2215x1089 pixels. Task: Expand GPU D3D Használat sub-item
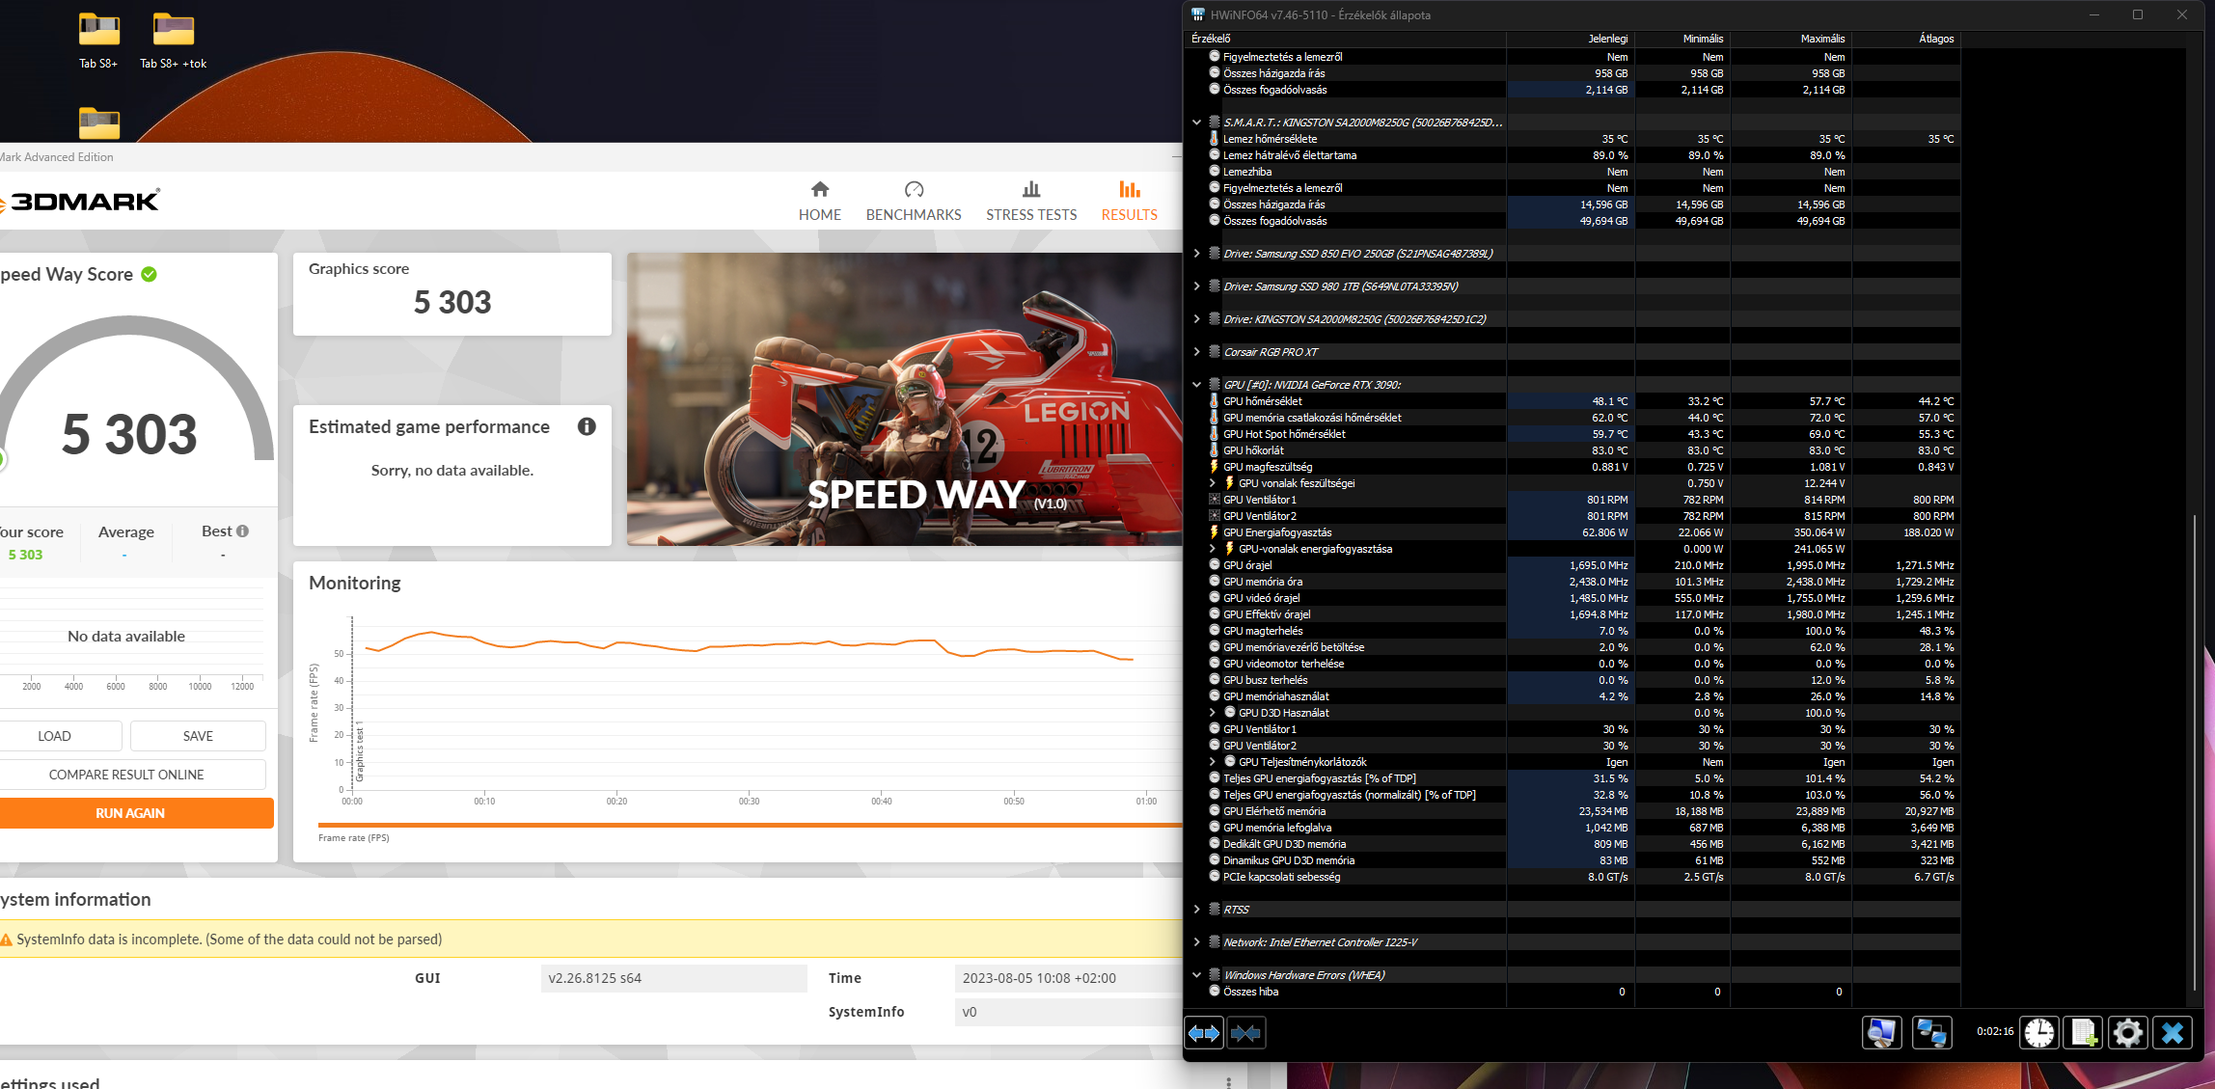coord(1213,713)
